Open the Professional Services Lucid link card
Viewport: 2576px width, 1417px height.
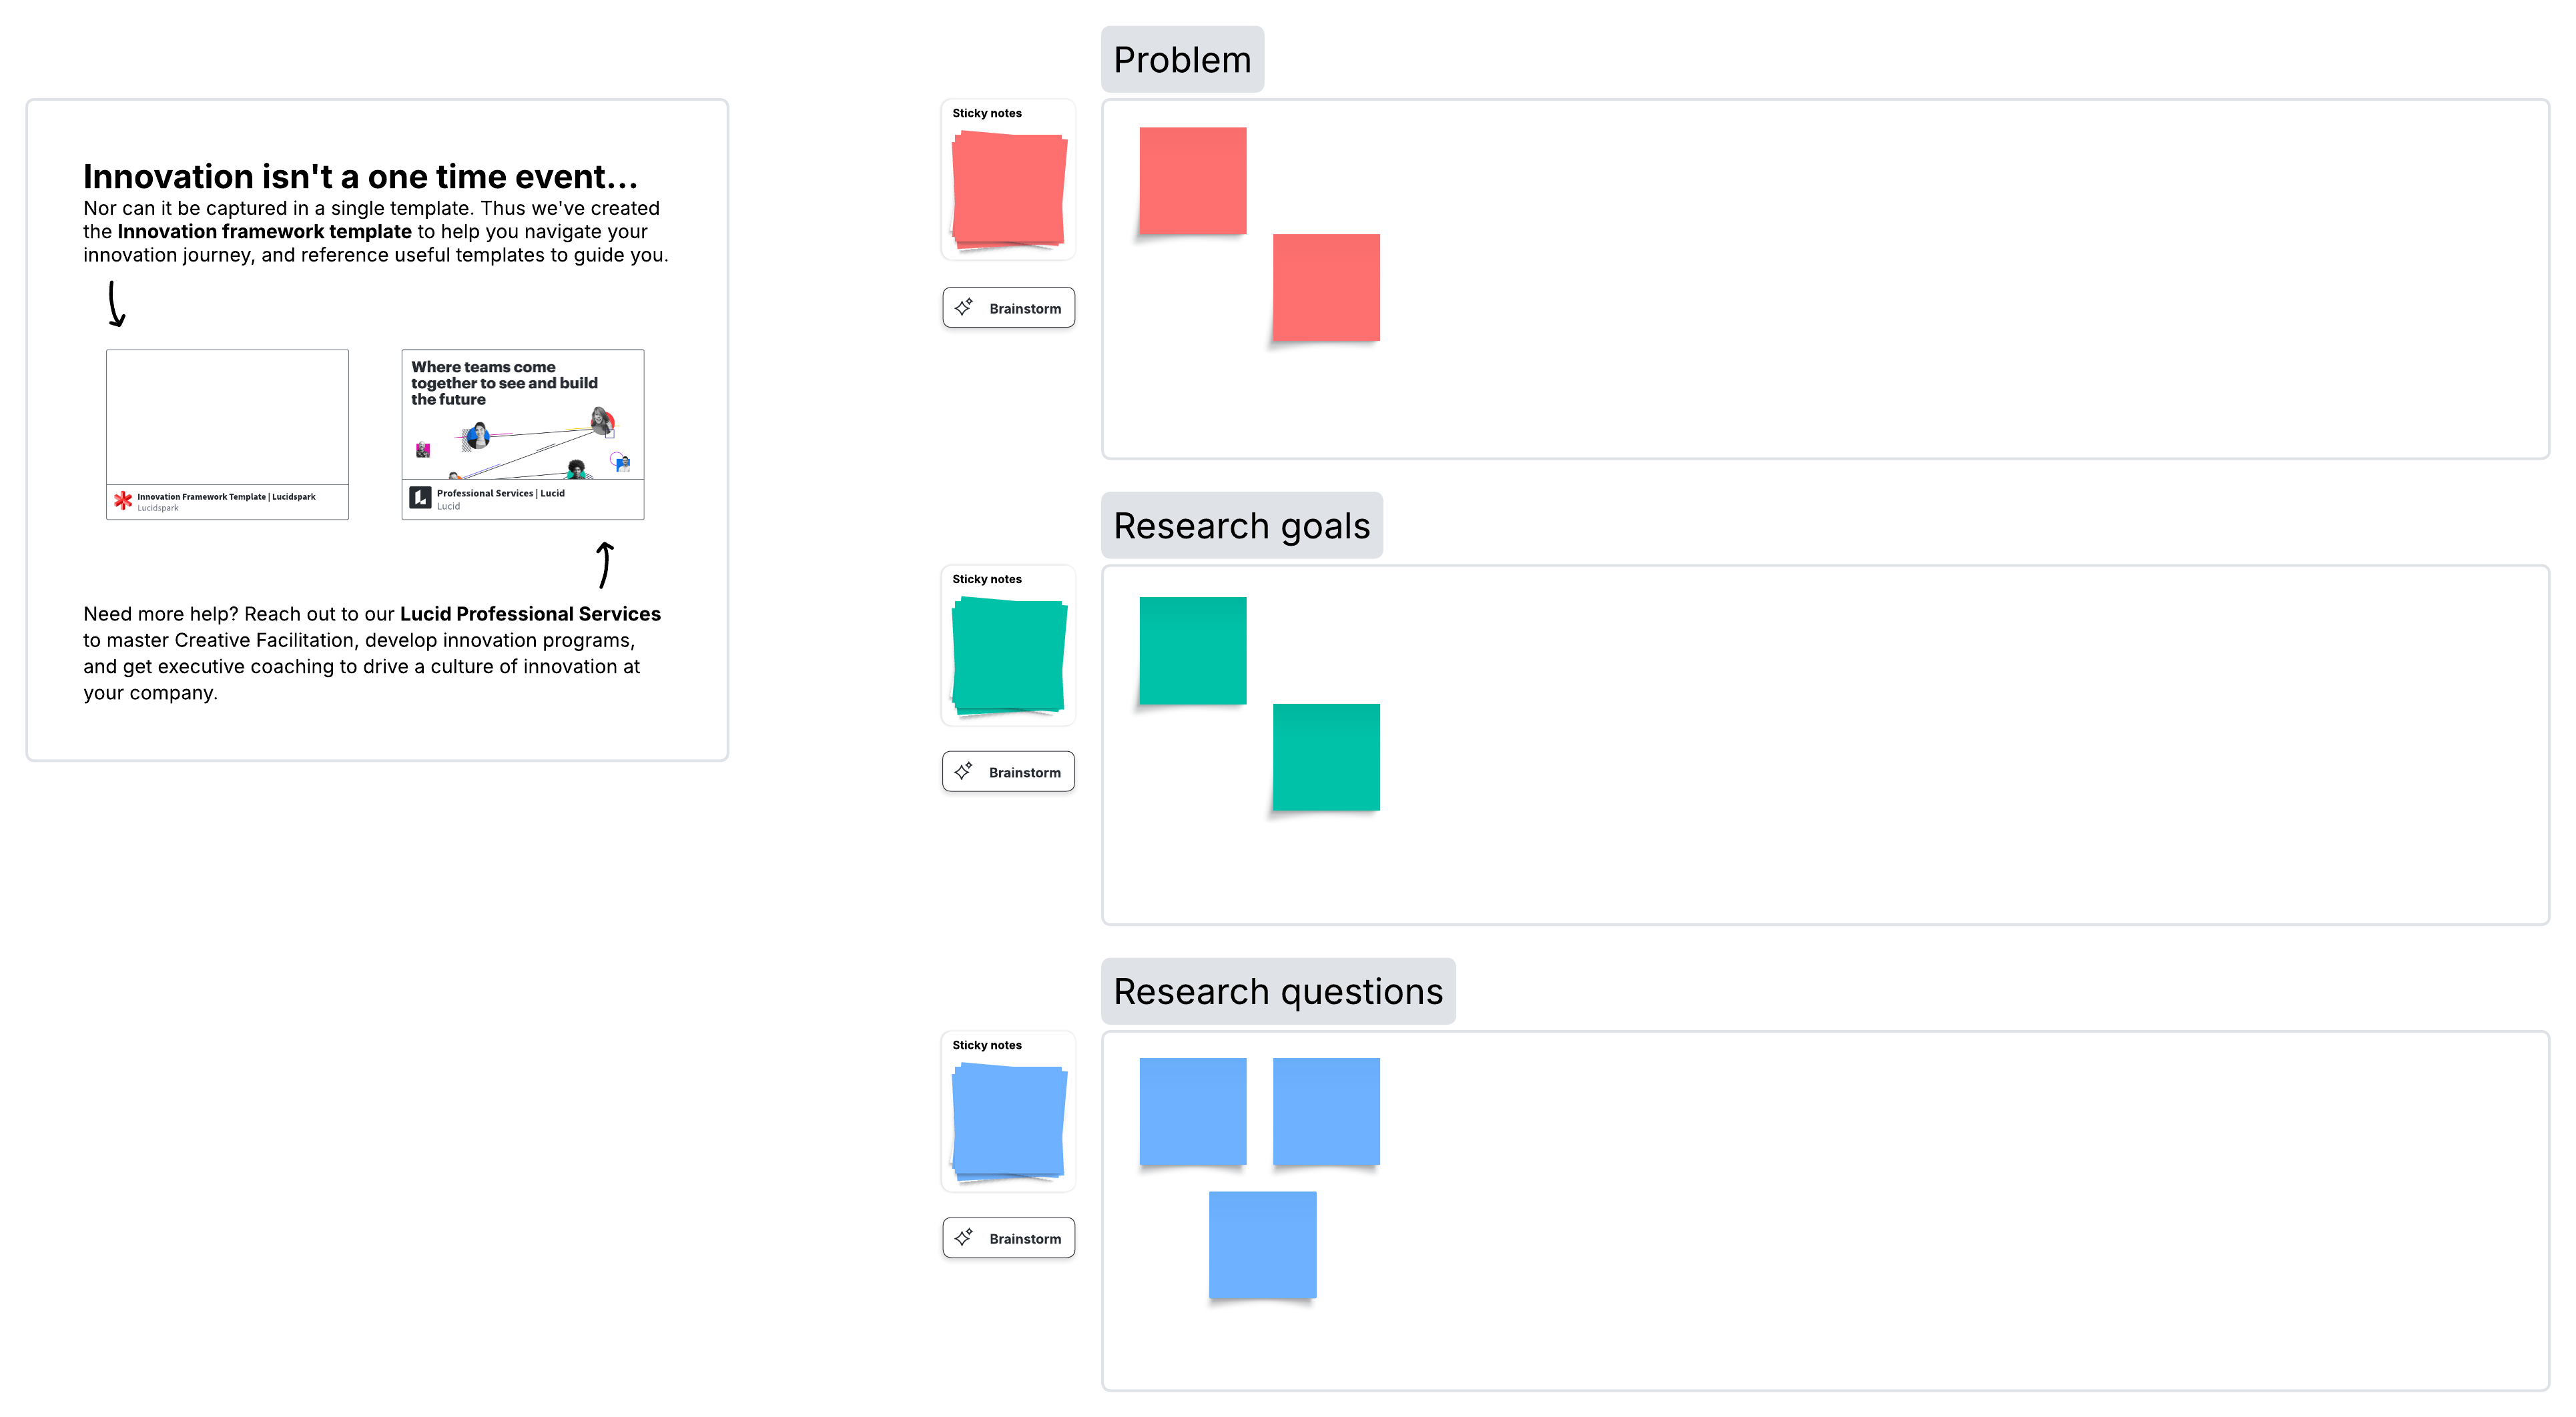tap(522, 433)
